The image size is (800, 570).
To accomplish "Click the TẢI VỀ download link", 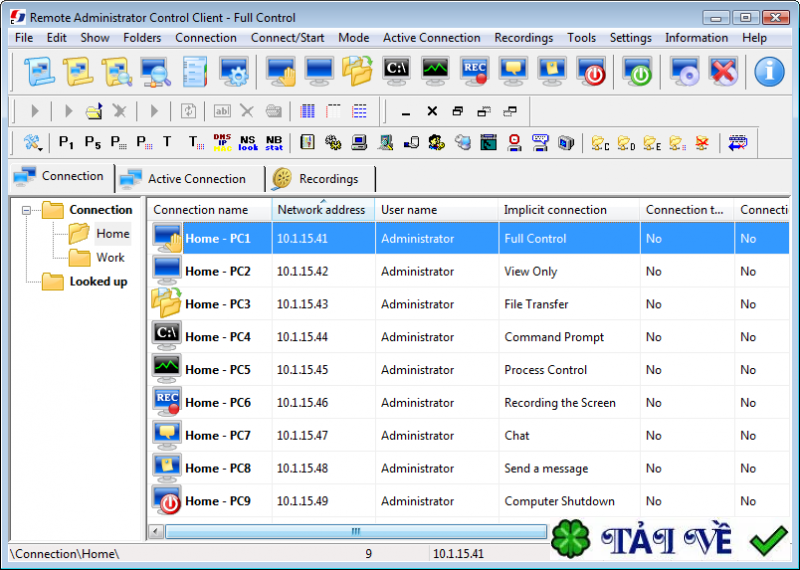I will [668, 539].
